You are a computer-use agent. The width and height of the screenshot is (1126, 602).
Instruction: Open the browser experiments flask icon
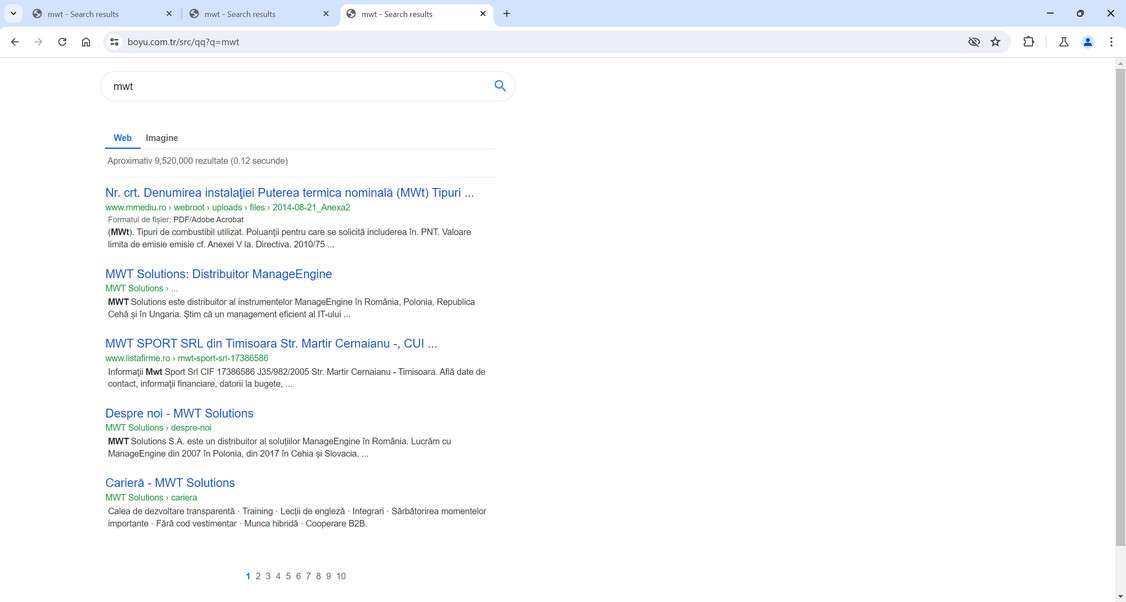click(1064, 42)
